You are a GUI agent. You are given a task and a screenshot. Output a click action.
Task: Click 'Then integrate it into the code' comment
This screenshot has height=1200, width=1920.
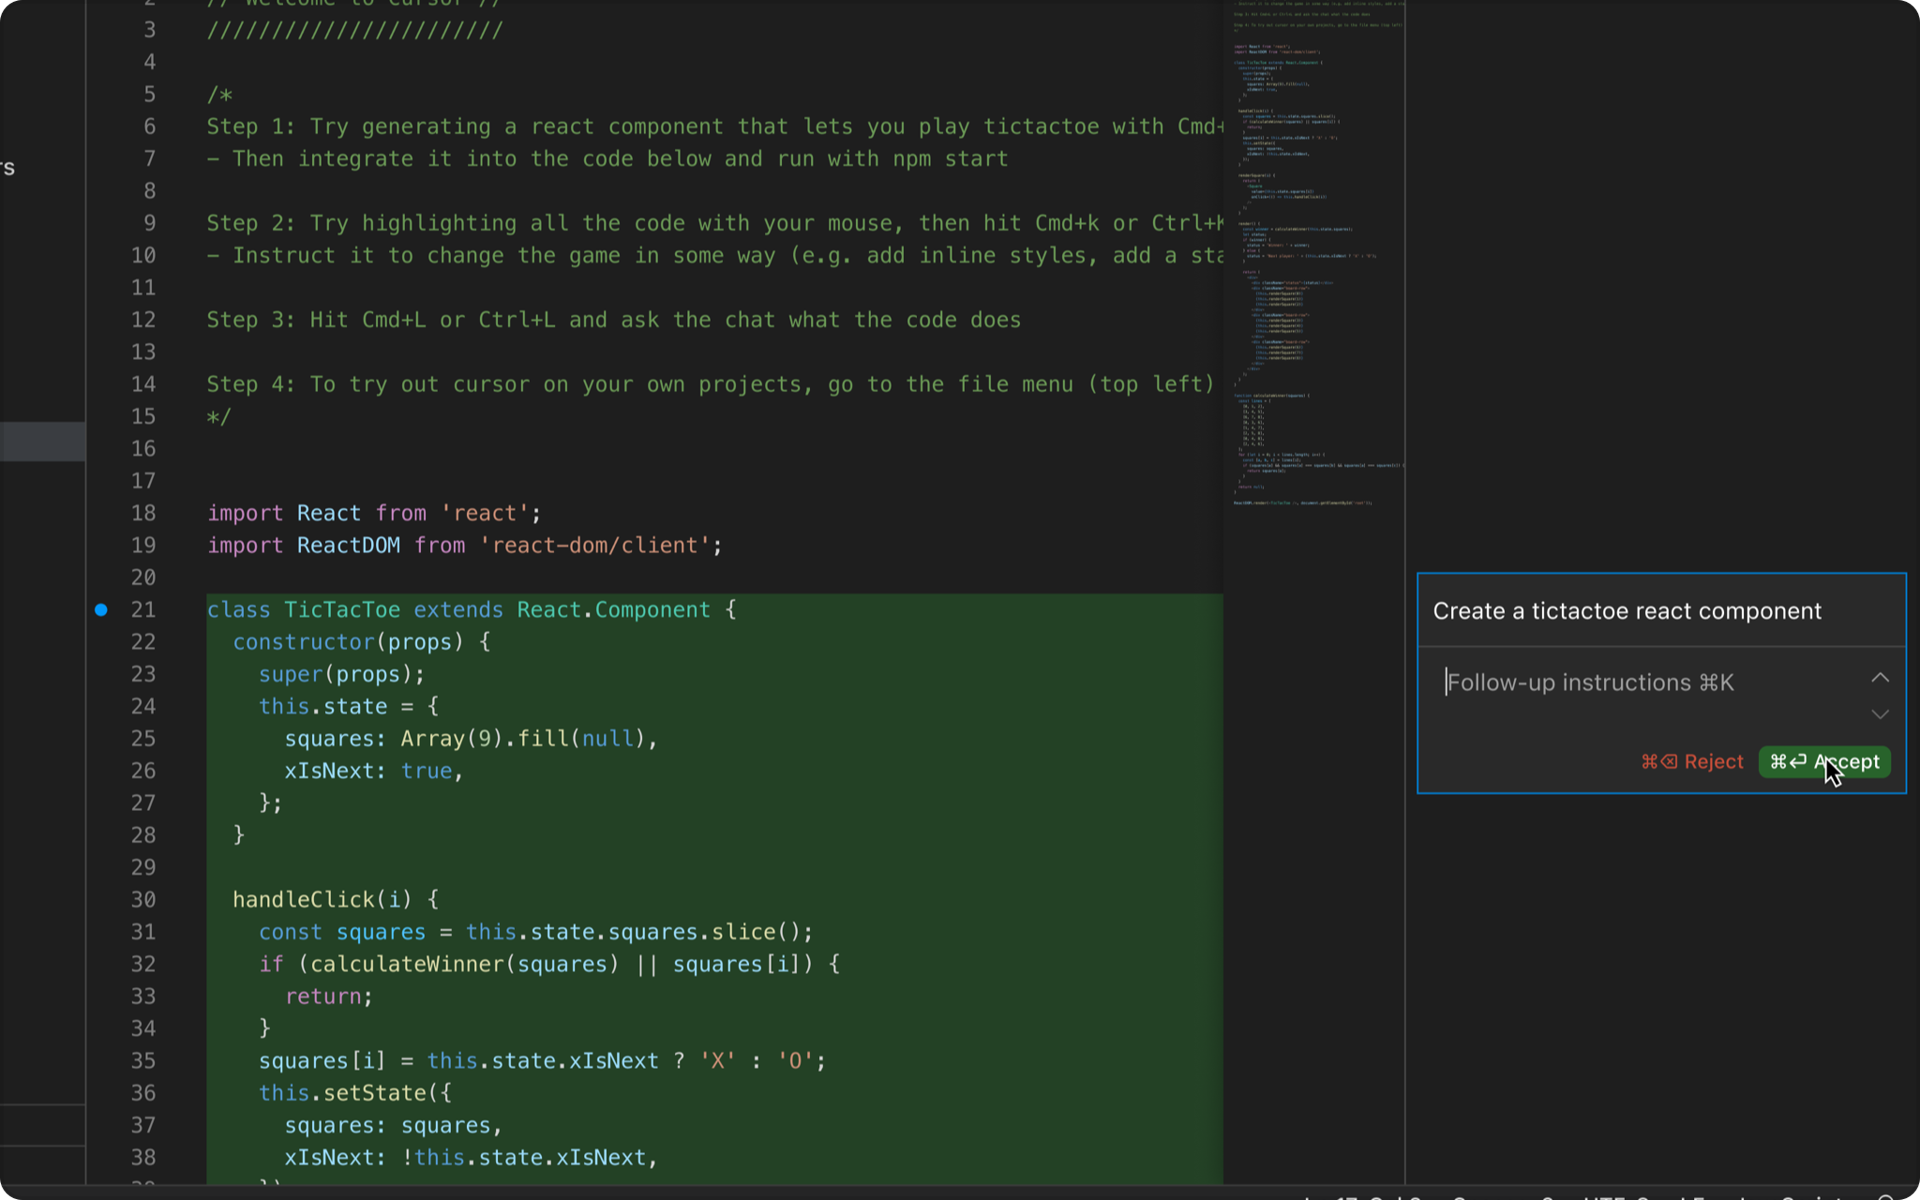[x=608, y=159]
